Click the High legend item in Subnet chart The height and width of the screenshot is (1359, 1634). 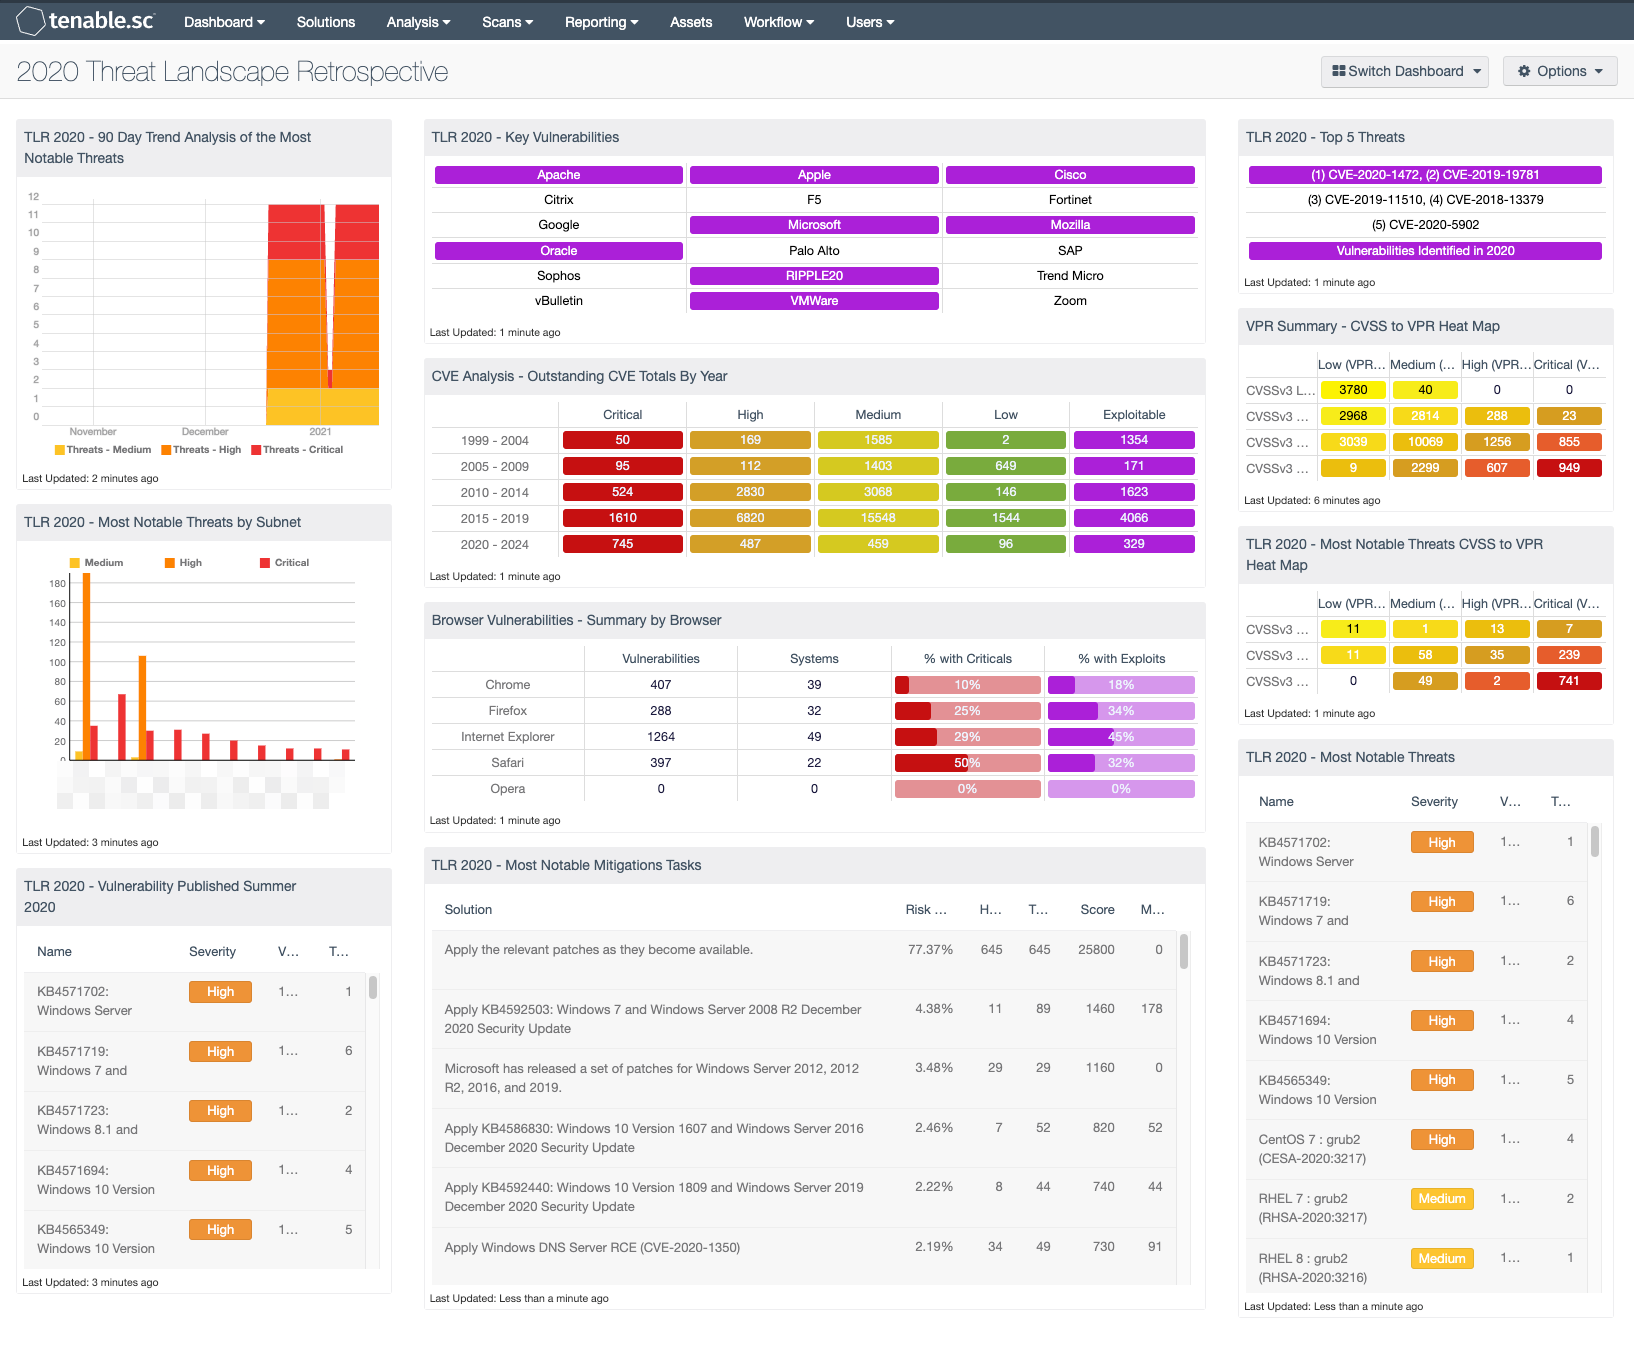(184, 563)
